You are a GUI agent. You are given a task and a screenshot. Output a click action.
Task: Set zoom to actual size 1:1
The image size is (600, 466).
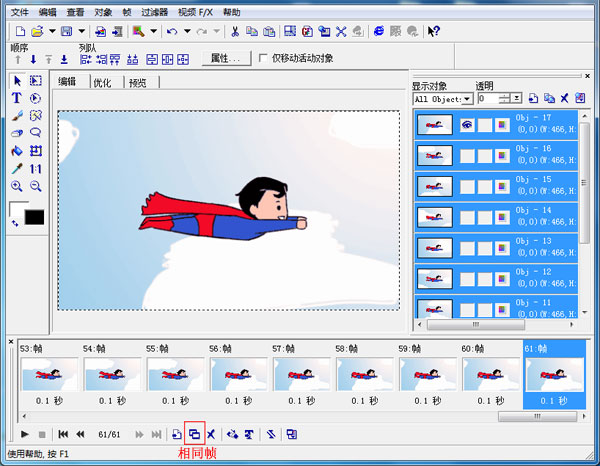click(36, 169)
